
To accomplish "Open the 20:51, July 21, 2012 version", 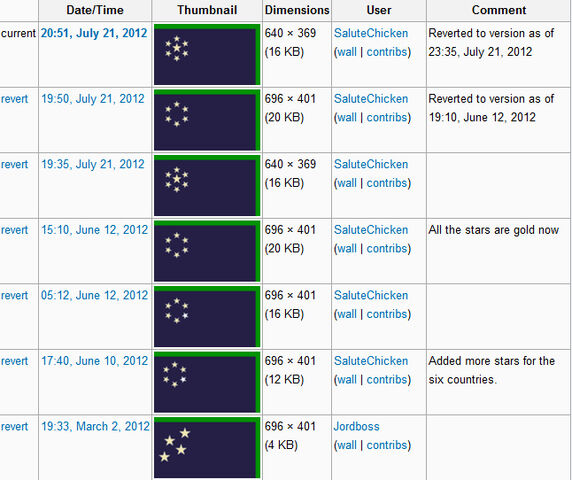I will point(94,33).
